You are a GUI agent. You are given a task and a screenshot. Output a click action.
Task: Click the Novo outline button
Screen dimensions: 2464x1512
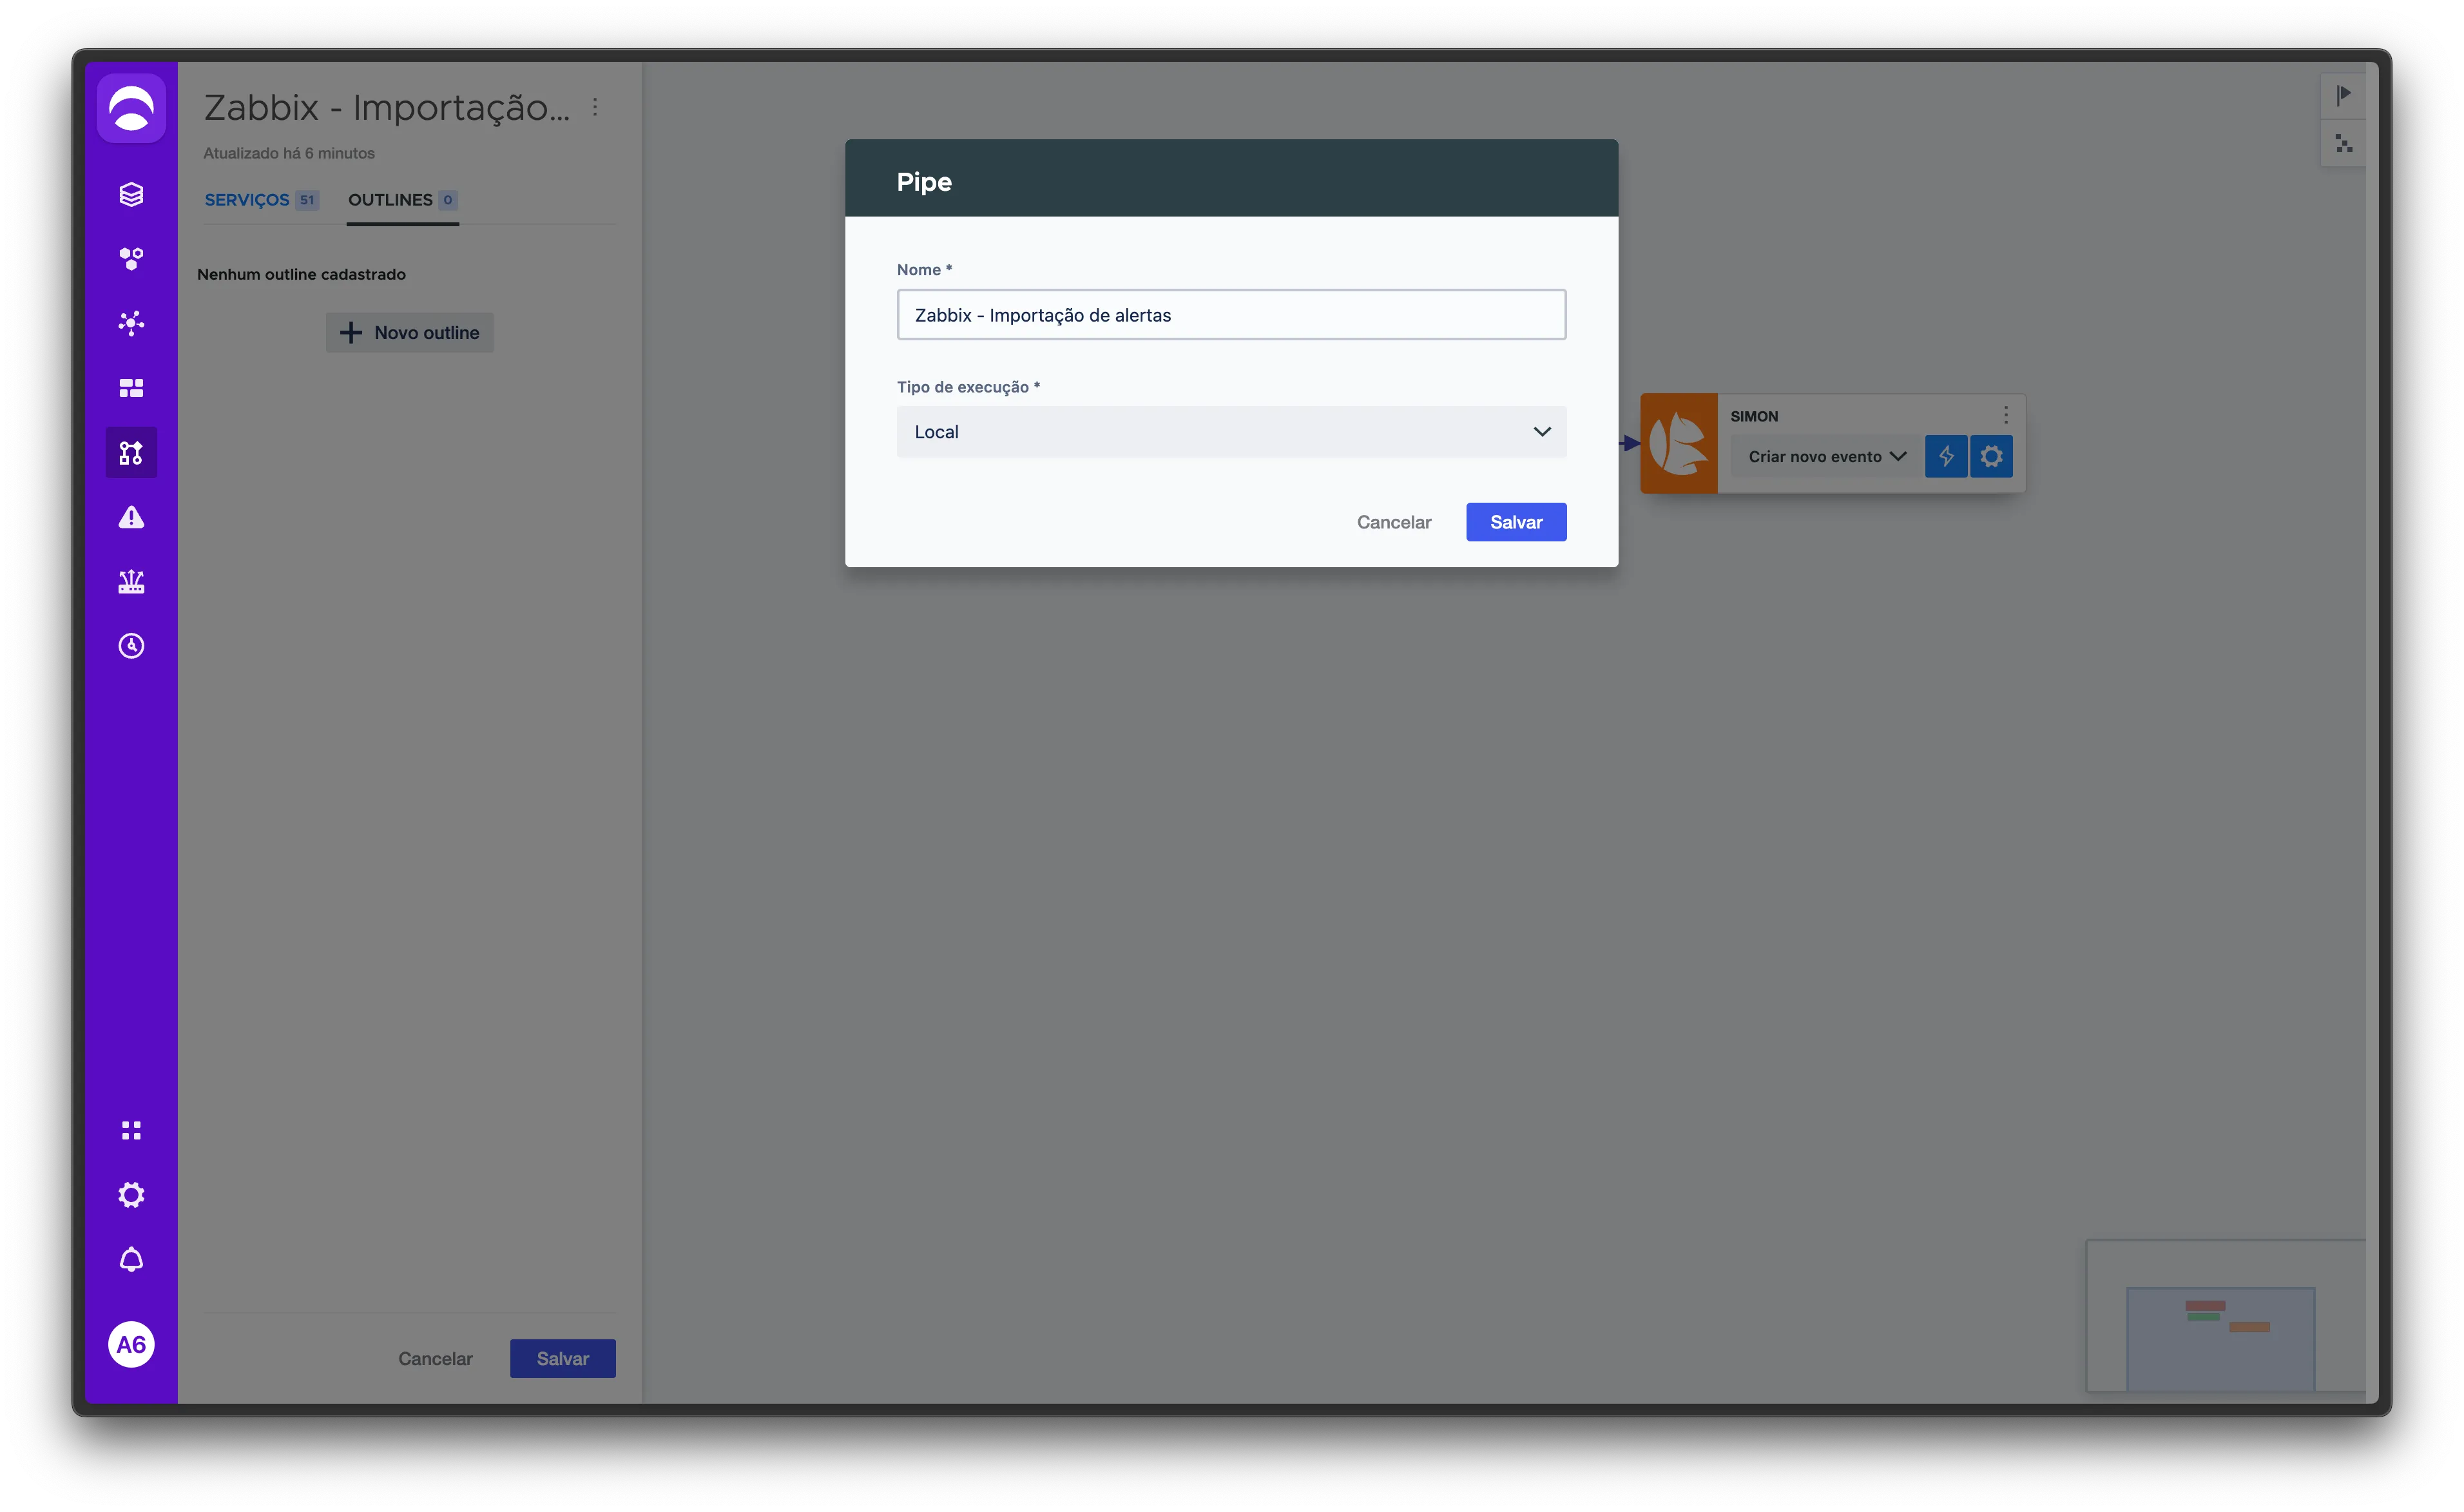[410, 333]
